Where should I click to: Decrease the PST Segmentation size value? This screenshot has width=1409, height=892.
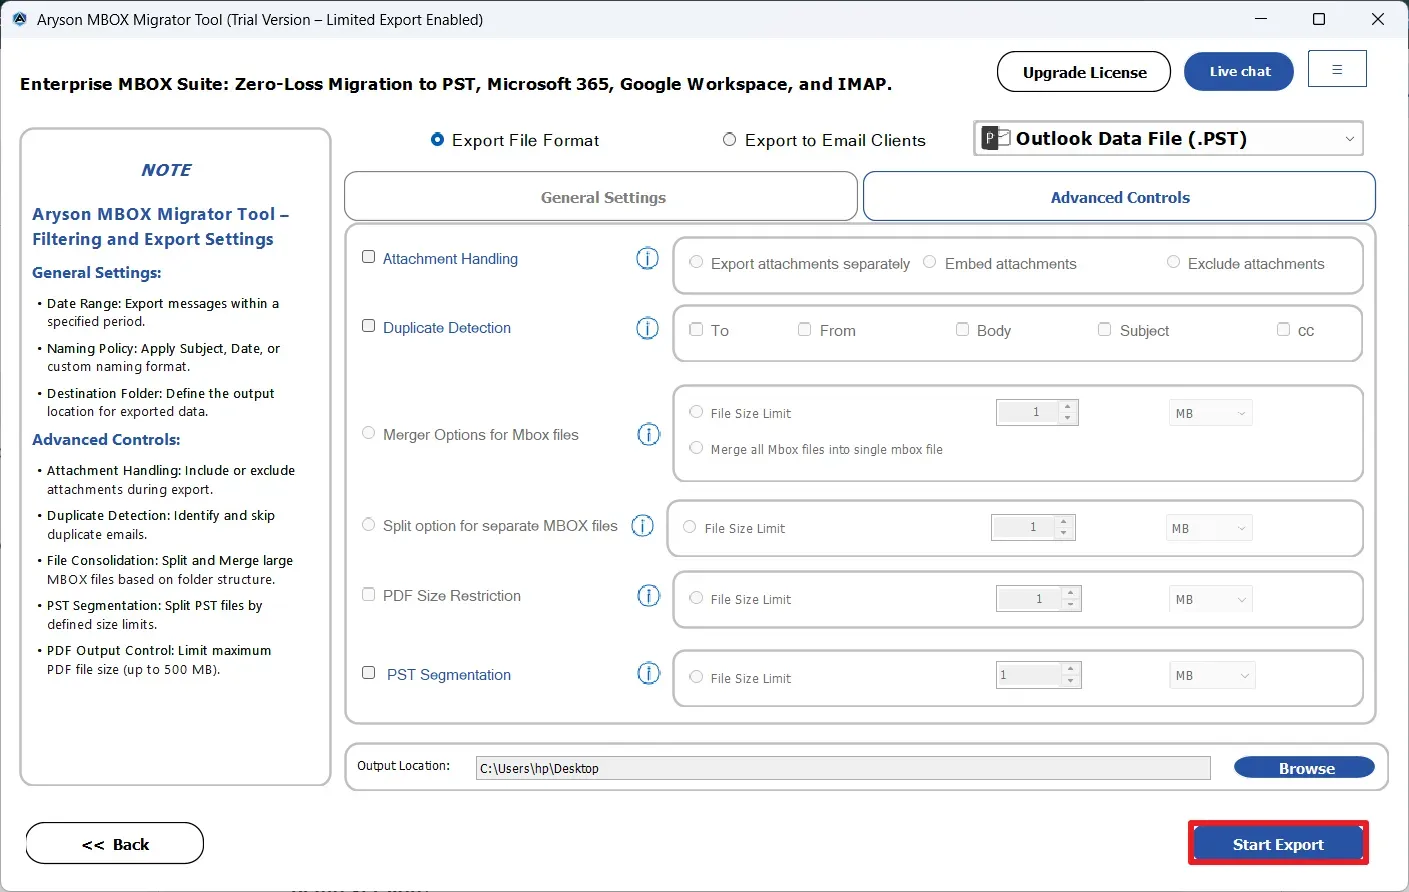1070,681
